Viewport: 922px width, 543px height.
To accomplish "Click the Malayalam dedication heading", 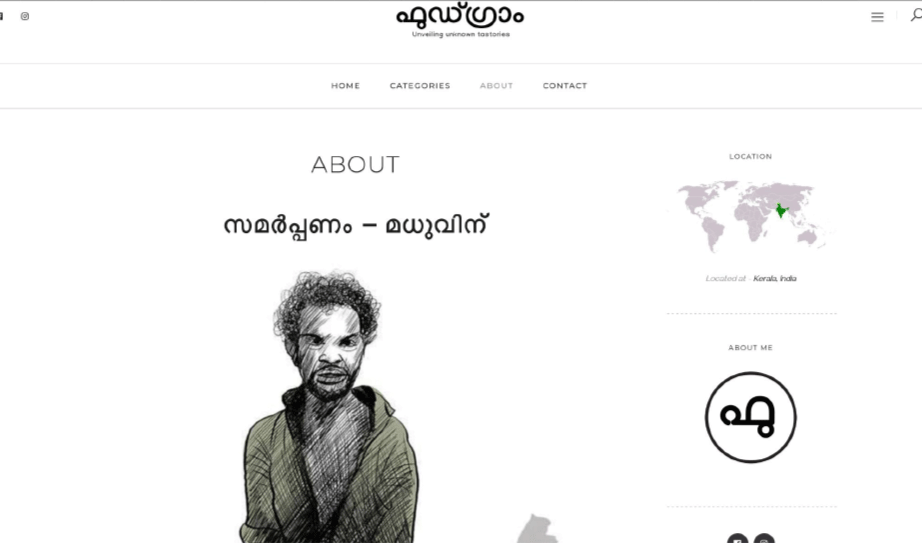I will 356,226.
